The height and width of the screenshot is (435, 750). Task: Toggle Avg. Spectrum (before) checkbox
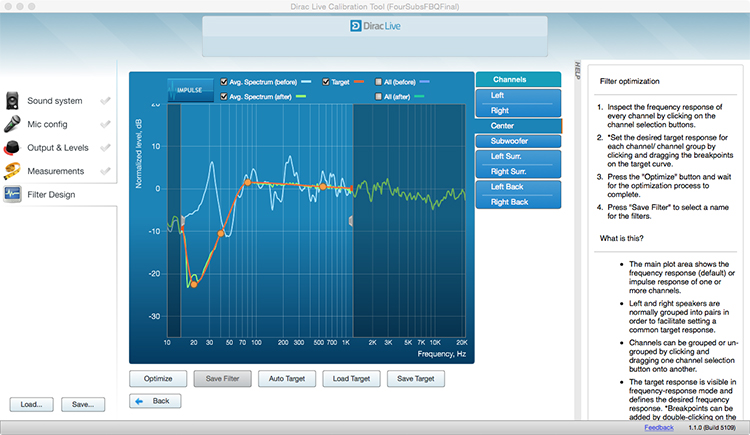tap(223, 82)
